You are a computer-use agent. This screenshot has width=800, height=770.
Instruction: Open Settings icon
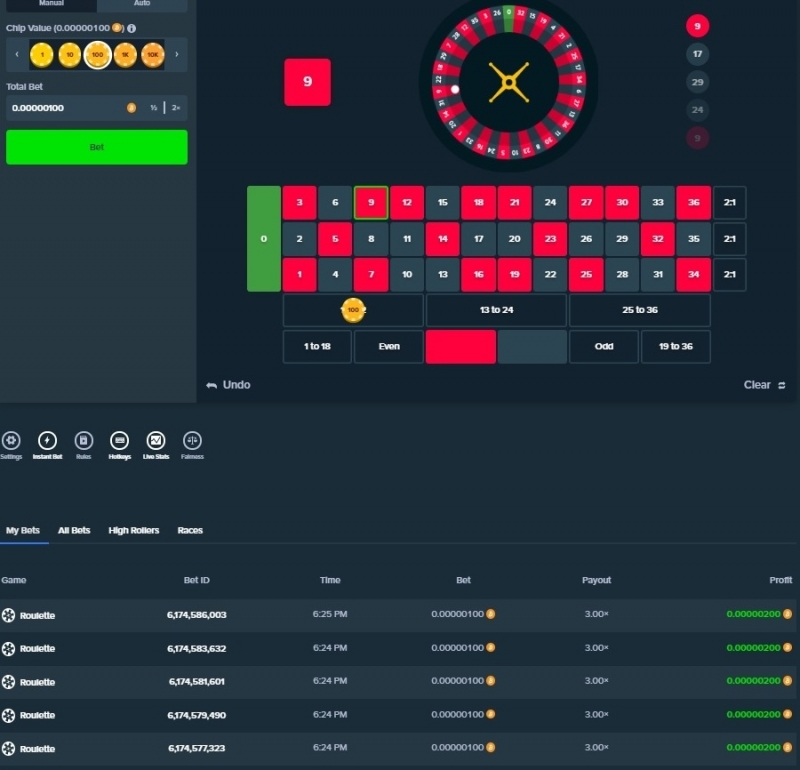pyautogui.click(x=11, y=440)
